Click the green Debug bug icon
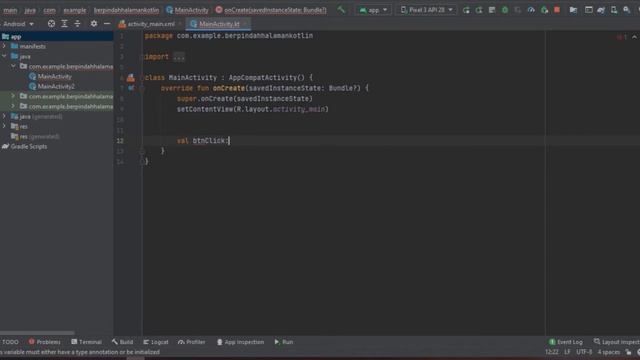640x360 pixels. point(505,10)
